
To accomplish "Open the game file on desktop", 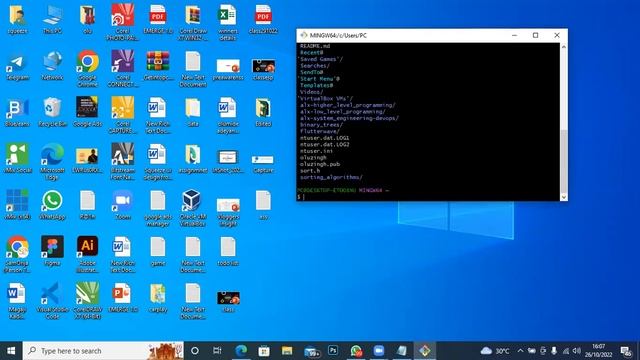I will click(x=158, y=252).
